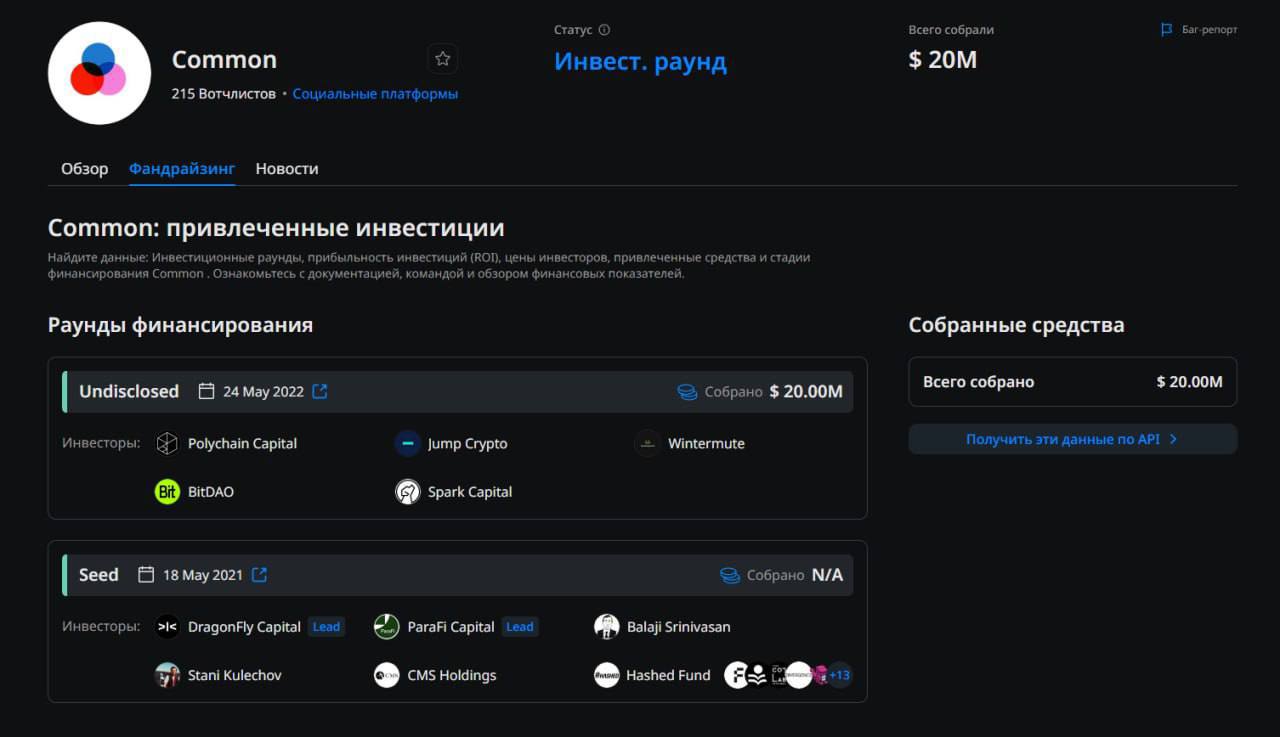
Task: Click Получить эти данные по API button
Action: [1072, 439]
